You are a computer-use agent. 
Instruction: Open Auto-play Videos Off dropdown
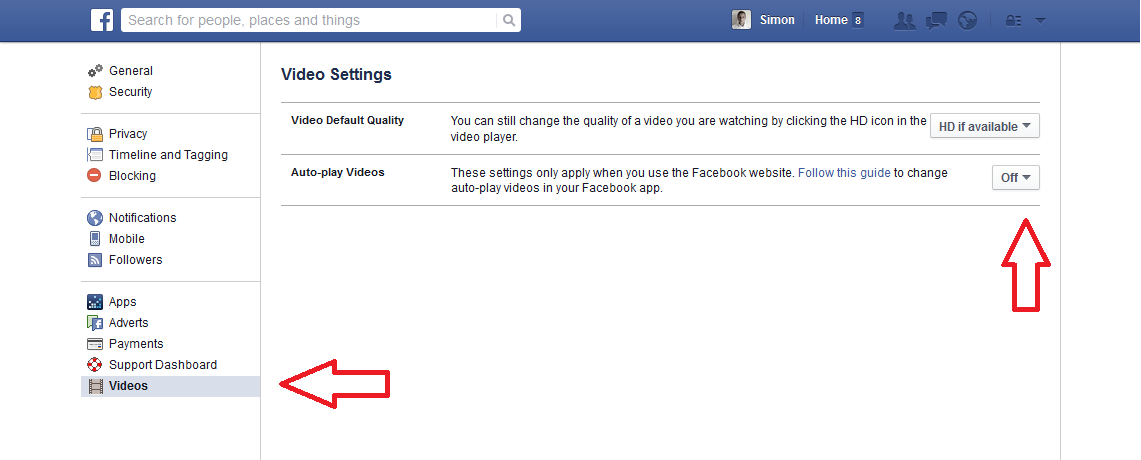1016,178
